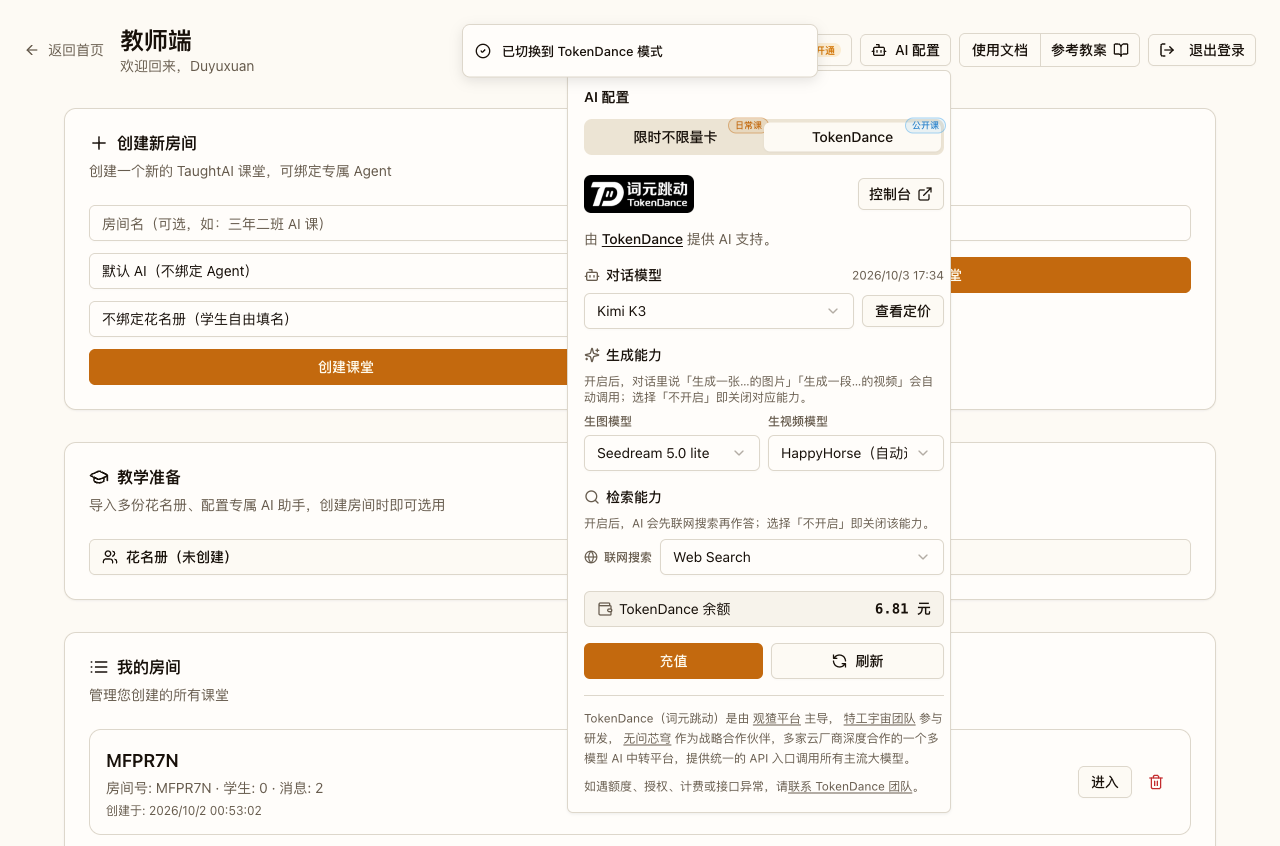
Task: Open the Web Search dropdown
Action: pyautogui.click(x=802, y=557)
